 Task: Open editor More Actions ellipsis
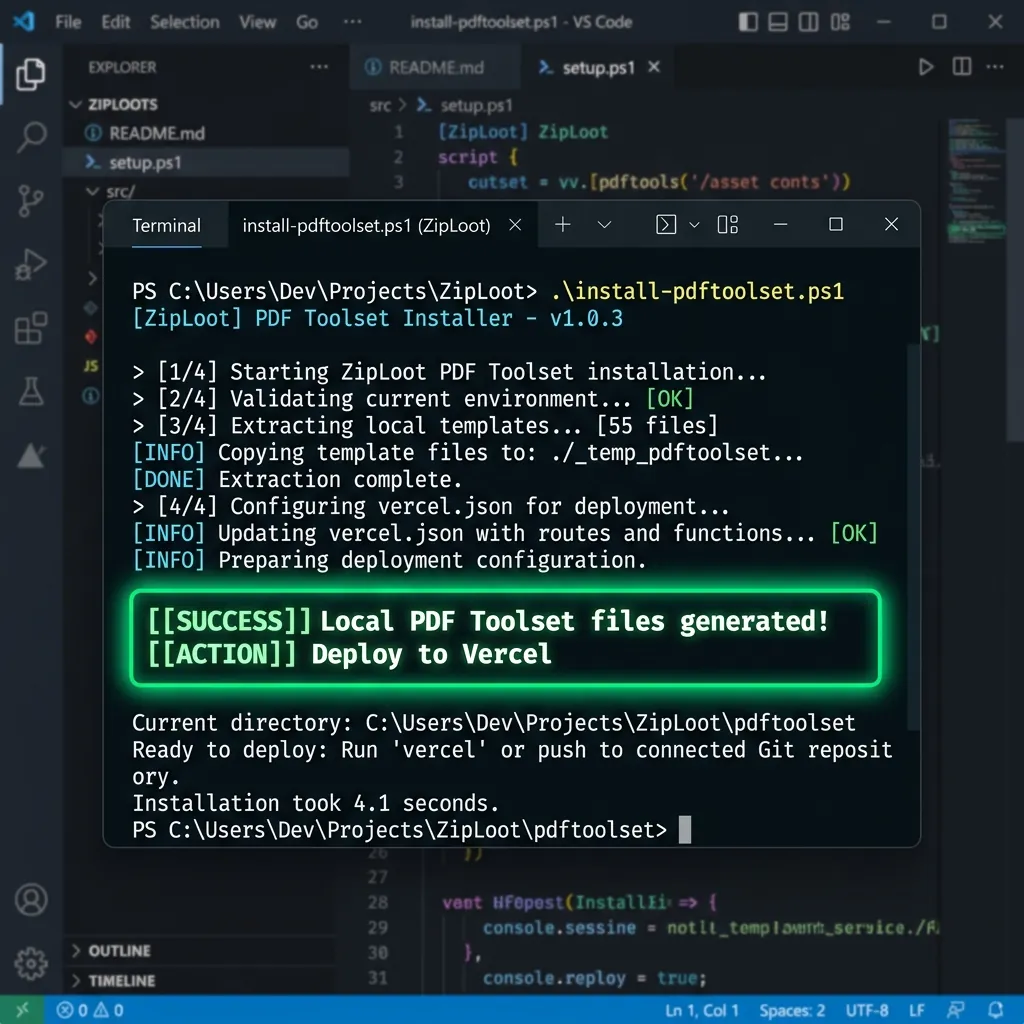pos(995,67)
